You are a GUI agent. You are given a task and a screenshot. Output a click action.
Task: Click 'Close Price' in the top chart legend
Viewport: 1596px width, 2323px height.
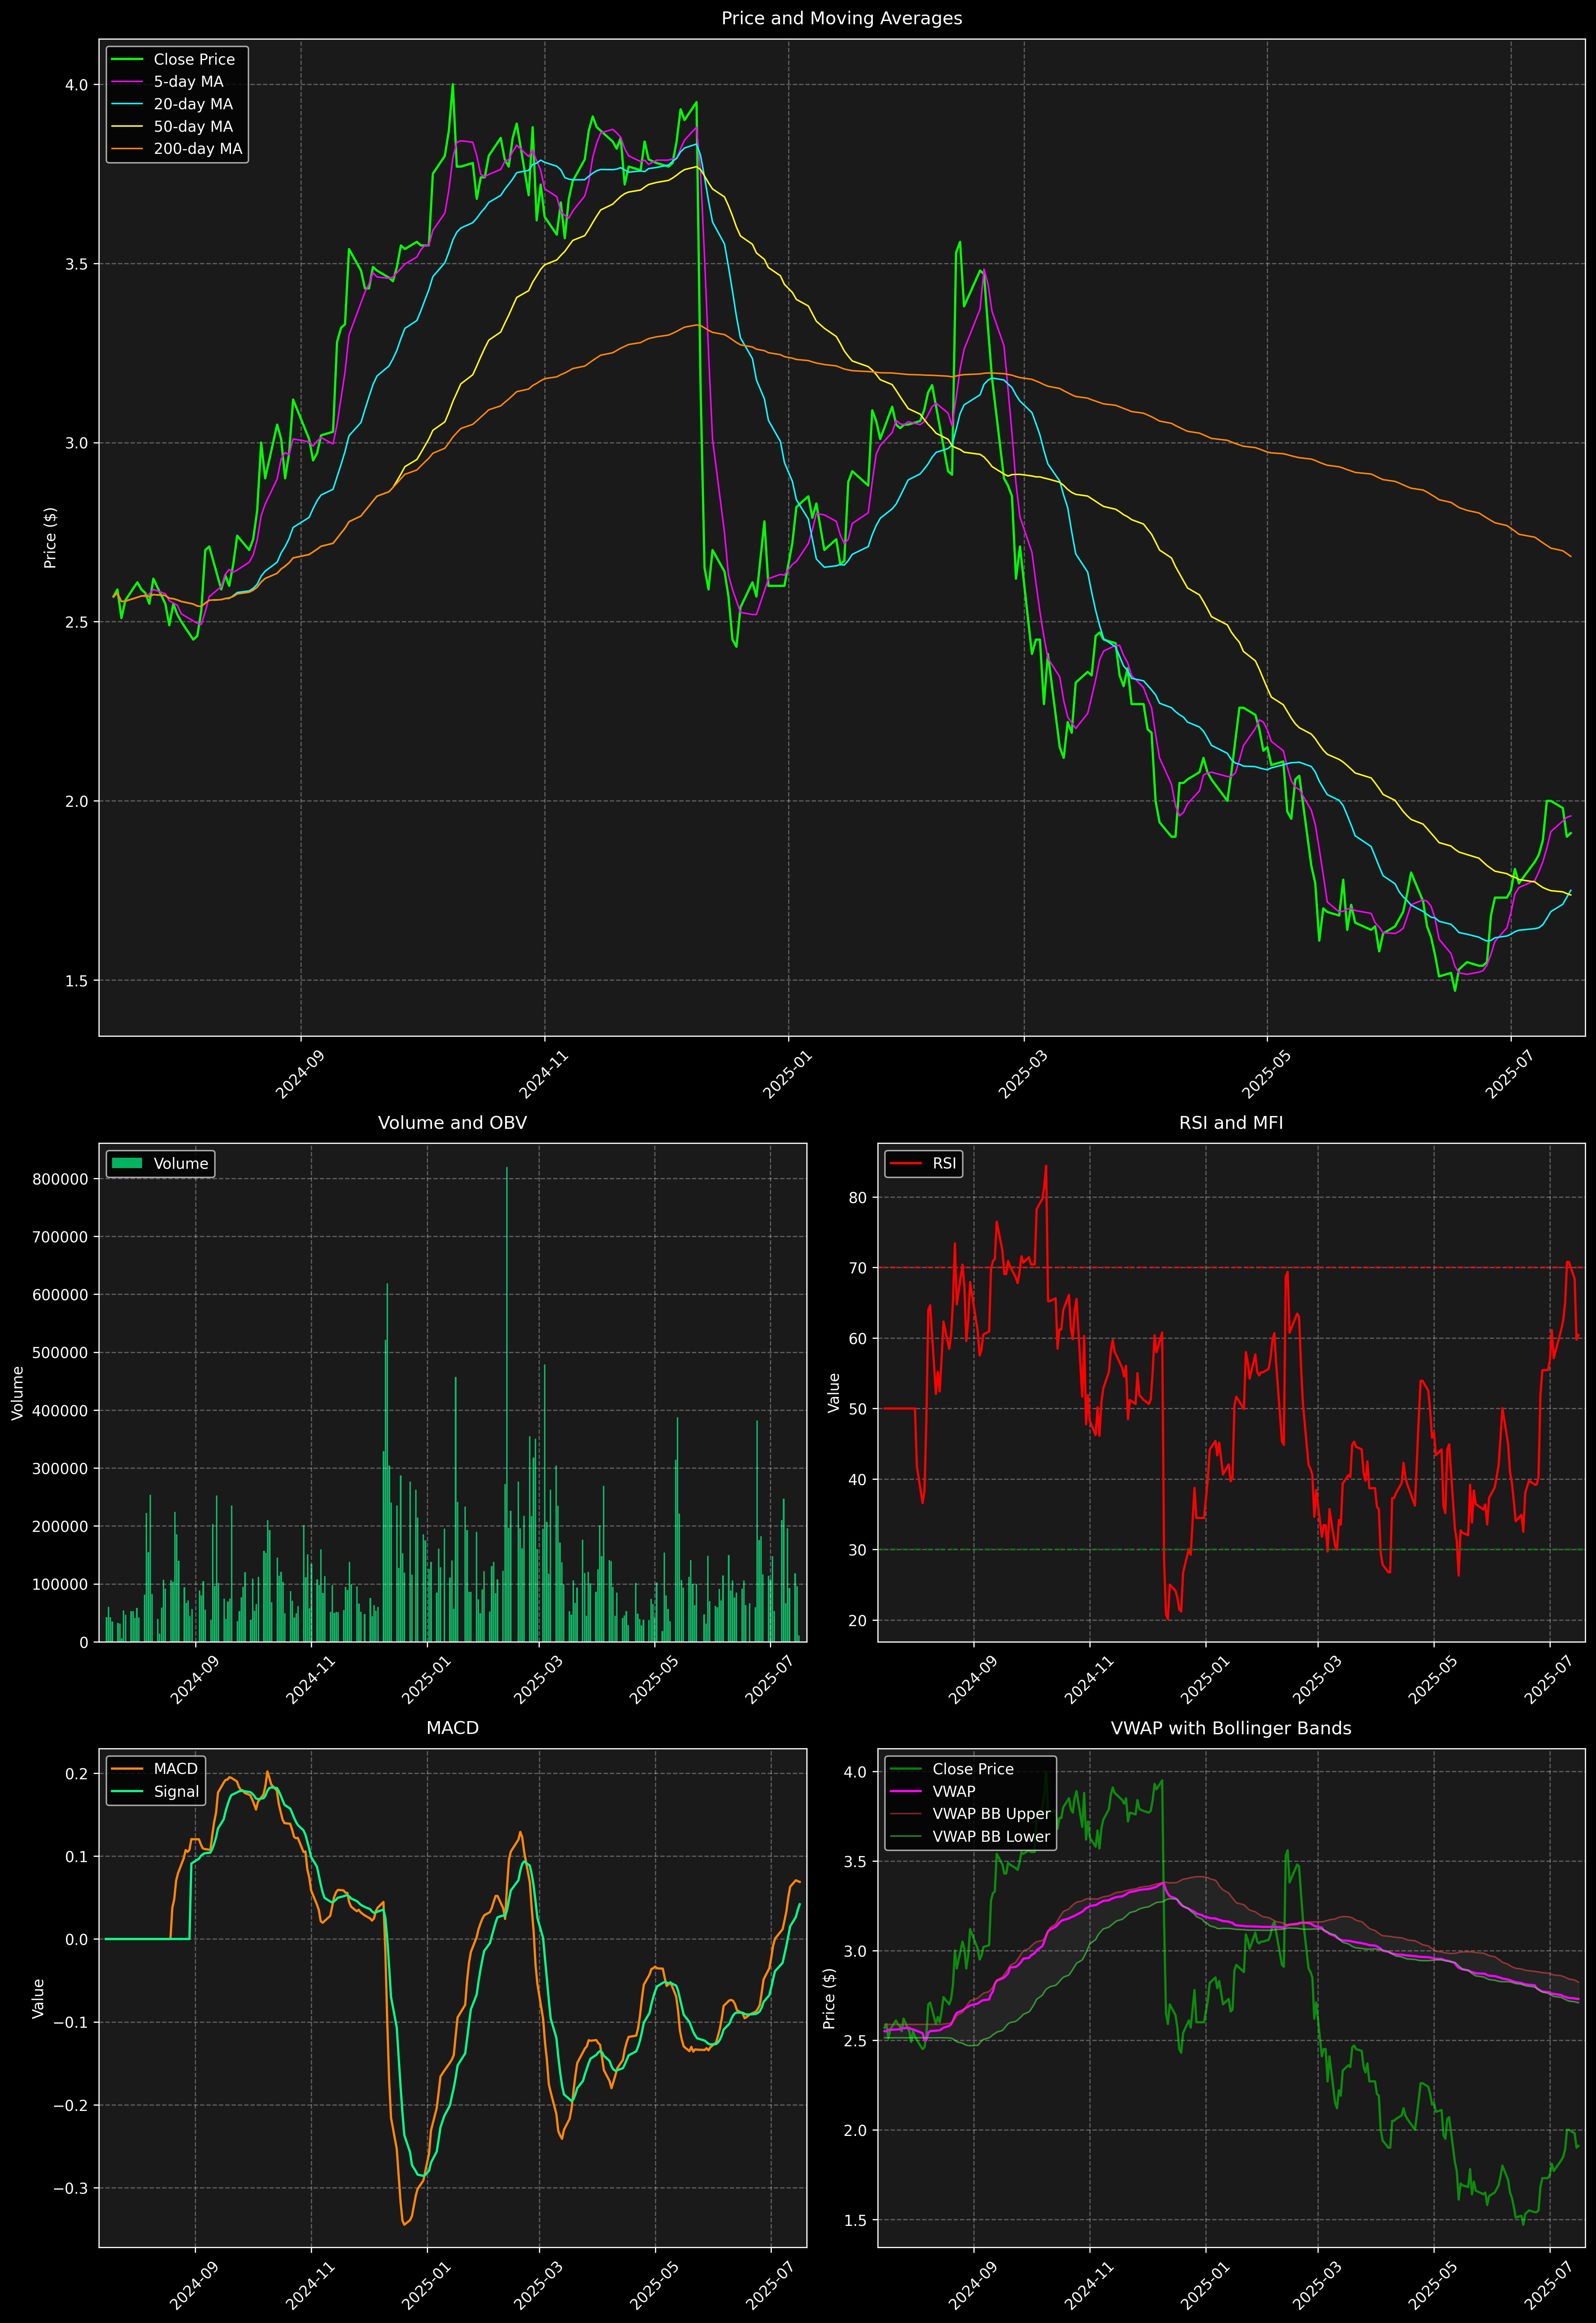point(194,60)
